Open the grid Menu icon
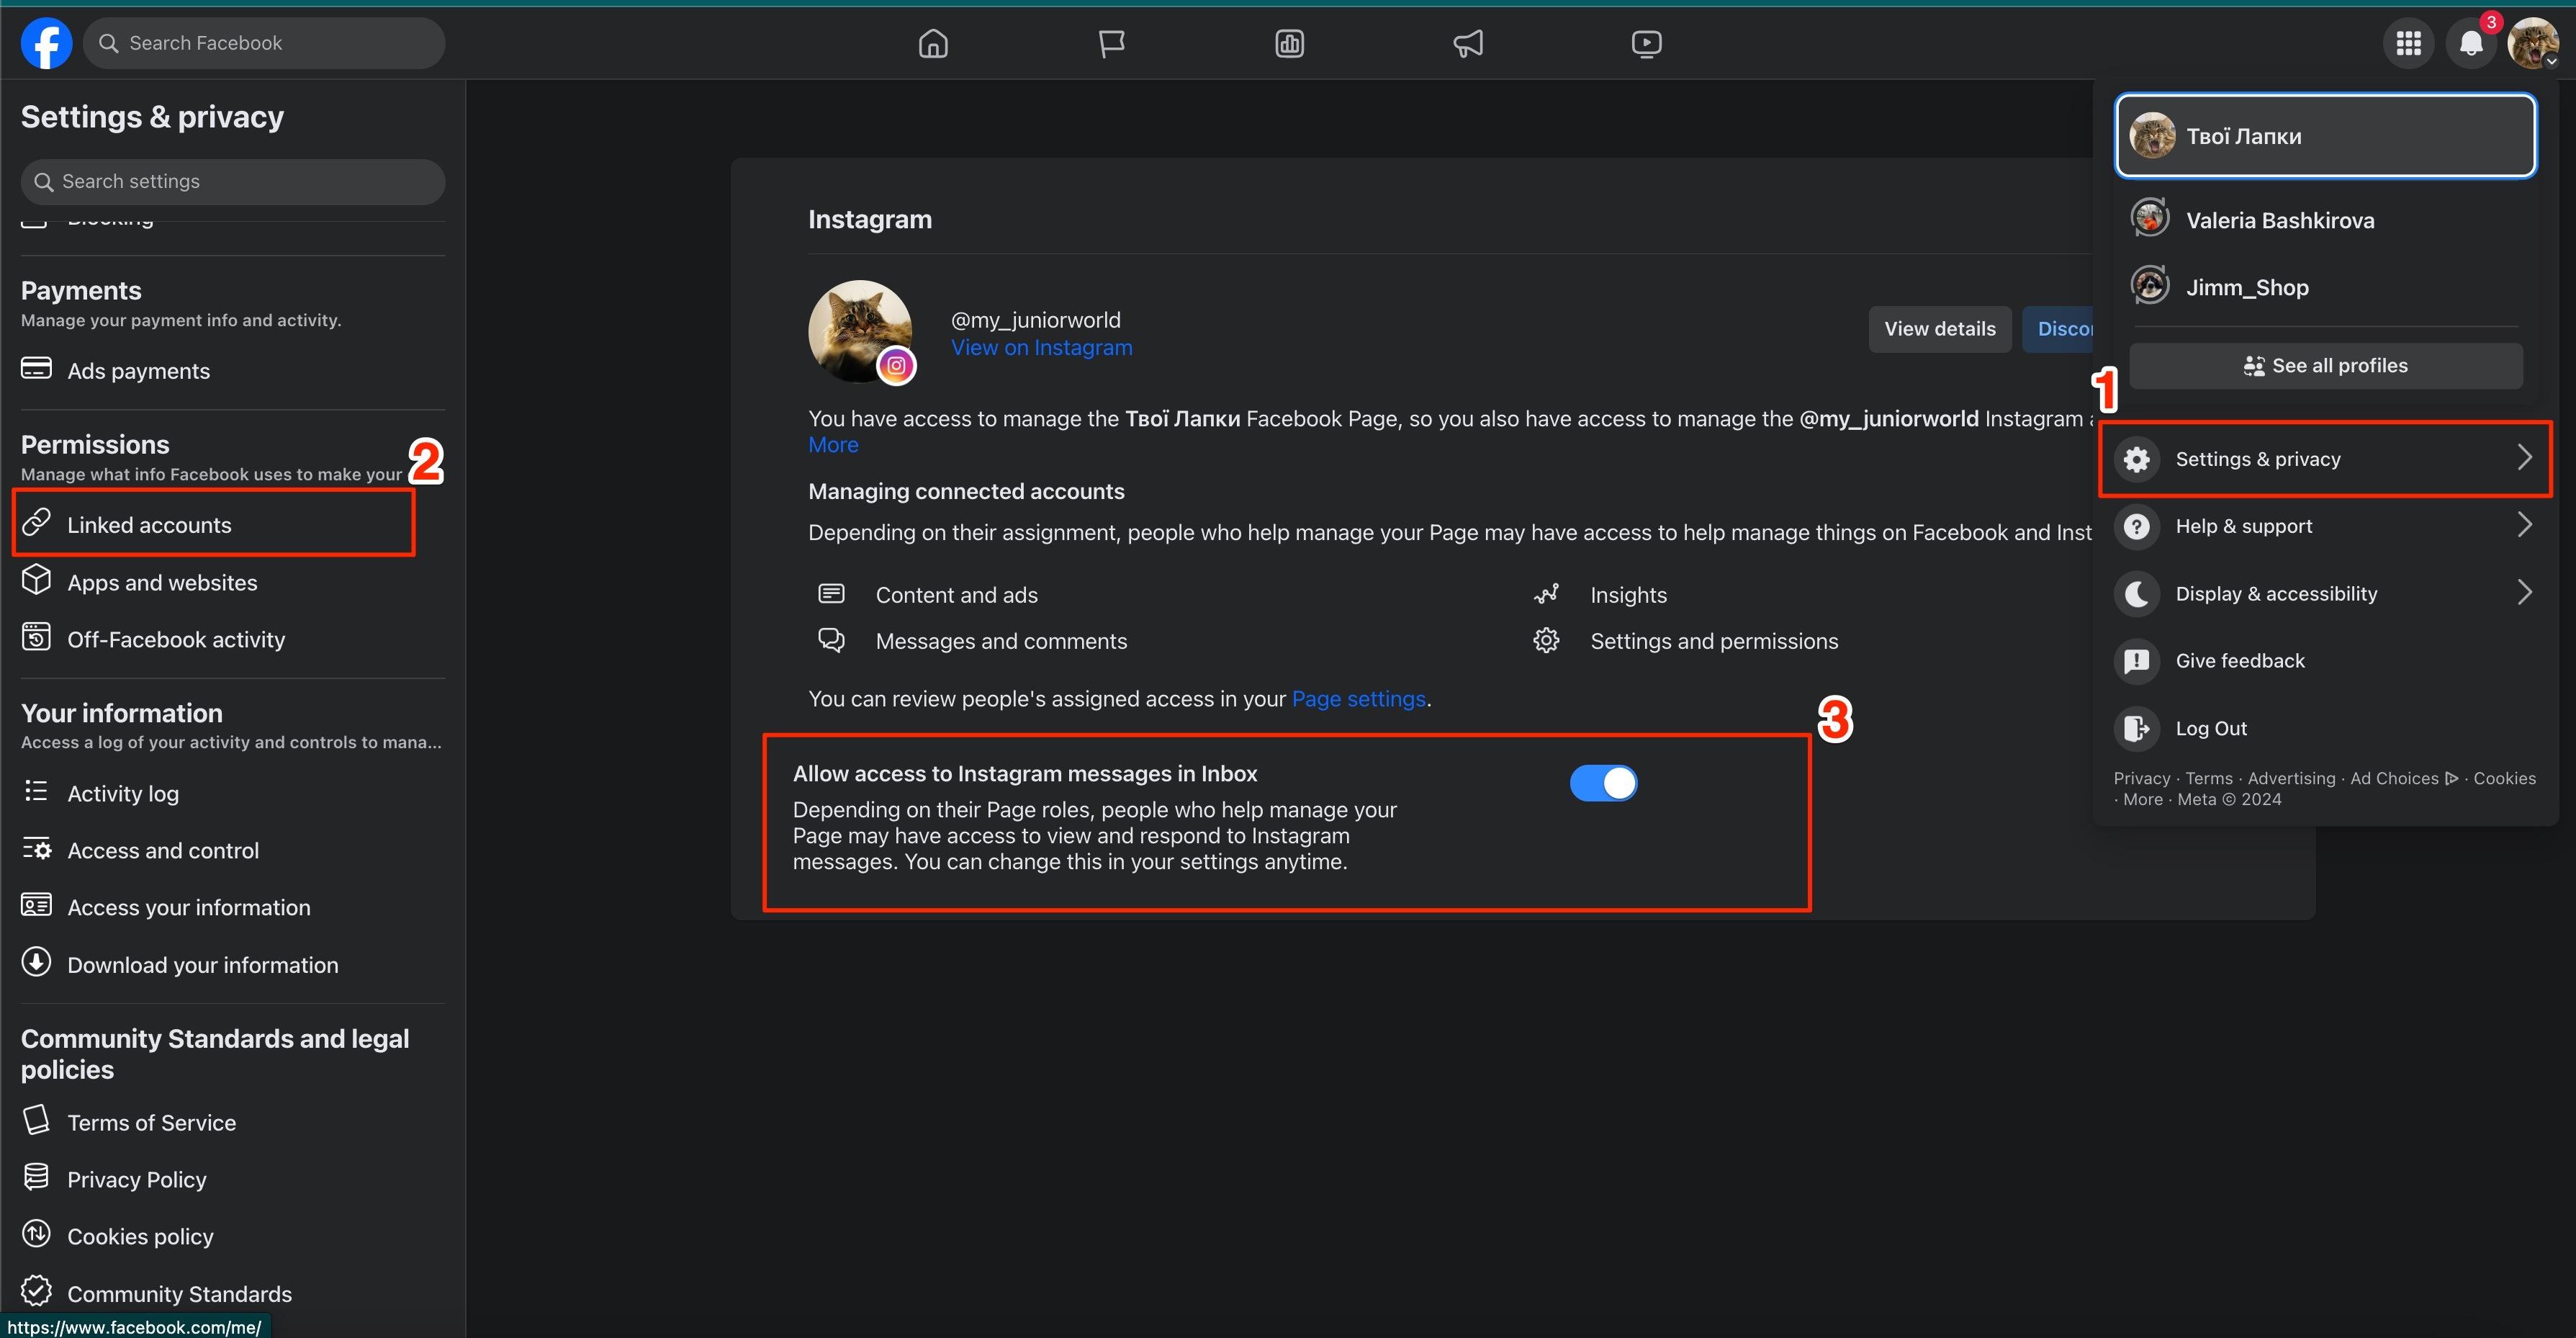Image resolution: width=2576 pixels, height=1338 pixels. tap(2408, 43)
